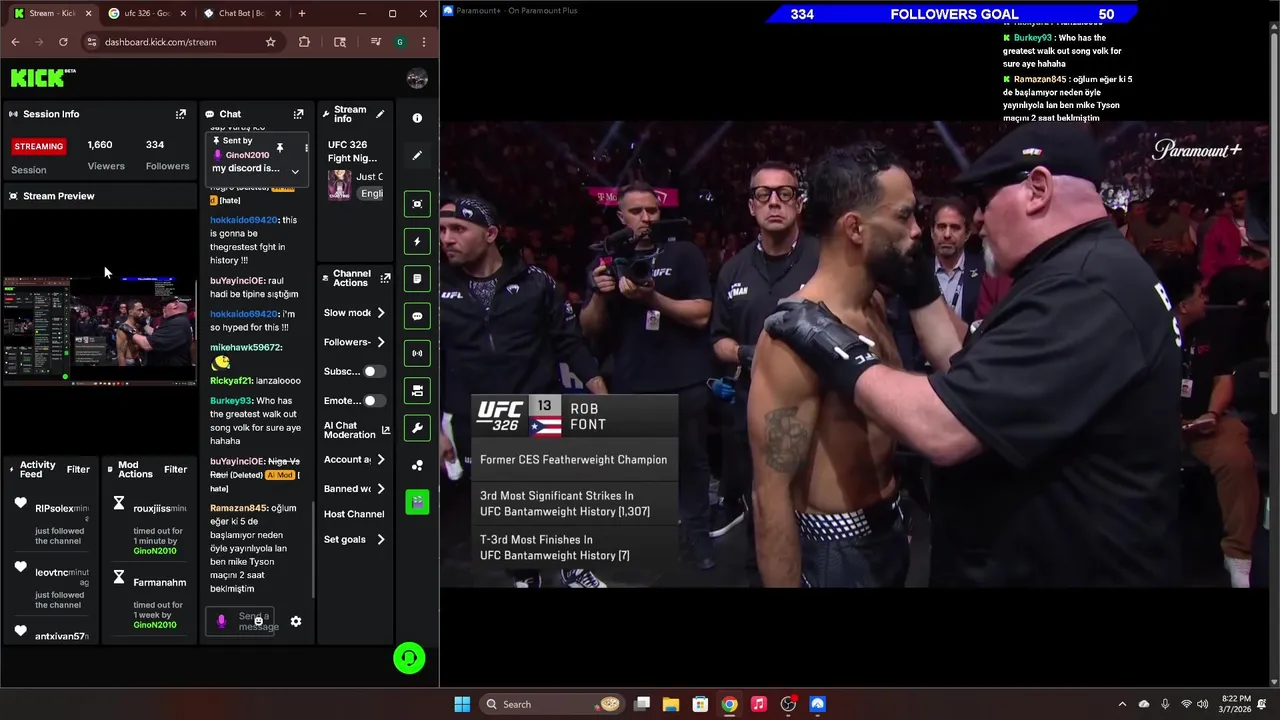Click Ramazan845 username in chat panel
The width and height of the screenshot is (1280, 720).
click(x=238, y=508)
